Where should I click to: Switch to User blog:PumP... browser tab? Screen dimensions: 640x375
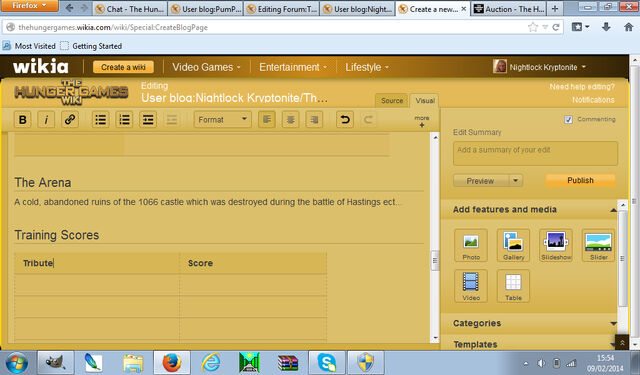[x=206, y=9]
